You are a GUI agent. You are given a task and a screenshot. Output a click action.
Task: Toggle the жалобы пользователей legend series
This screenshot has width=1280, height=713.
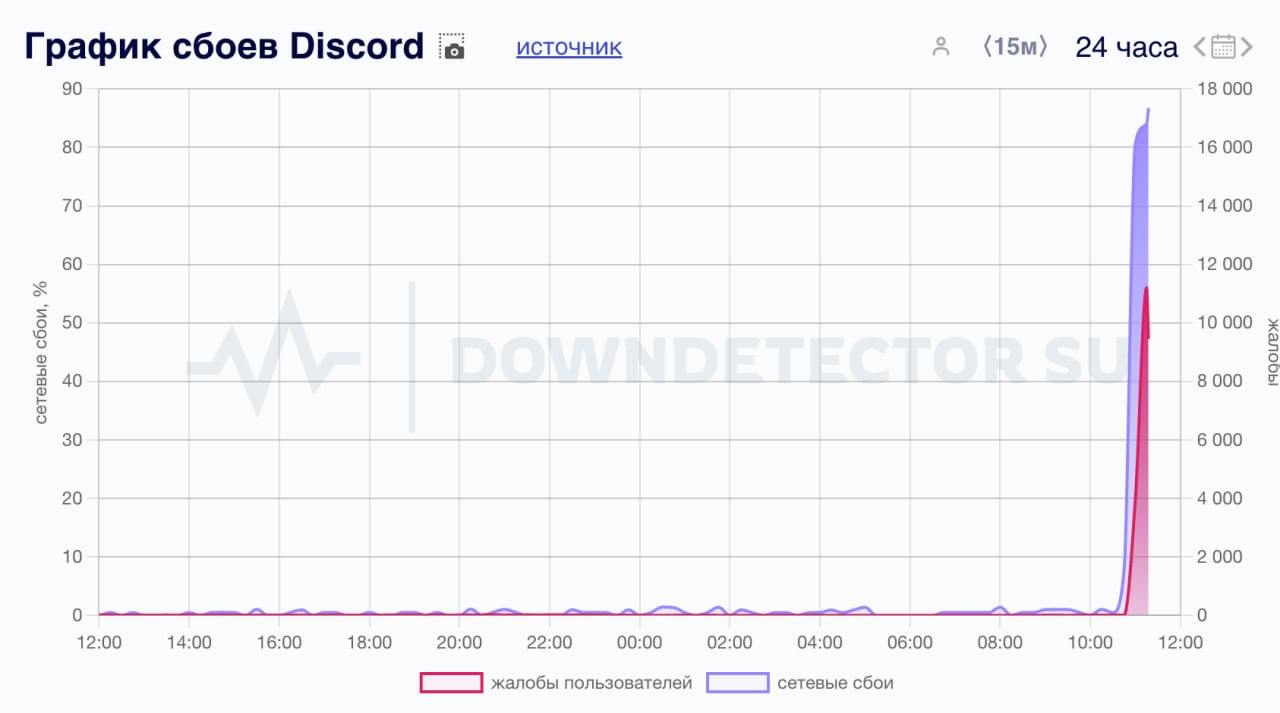tap(591, 683)
